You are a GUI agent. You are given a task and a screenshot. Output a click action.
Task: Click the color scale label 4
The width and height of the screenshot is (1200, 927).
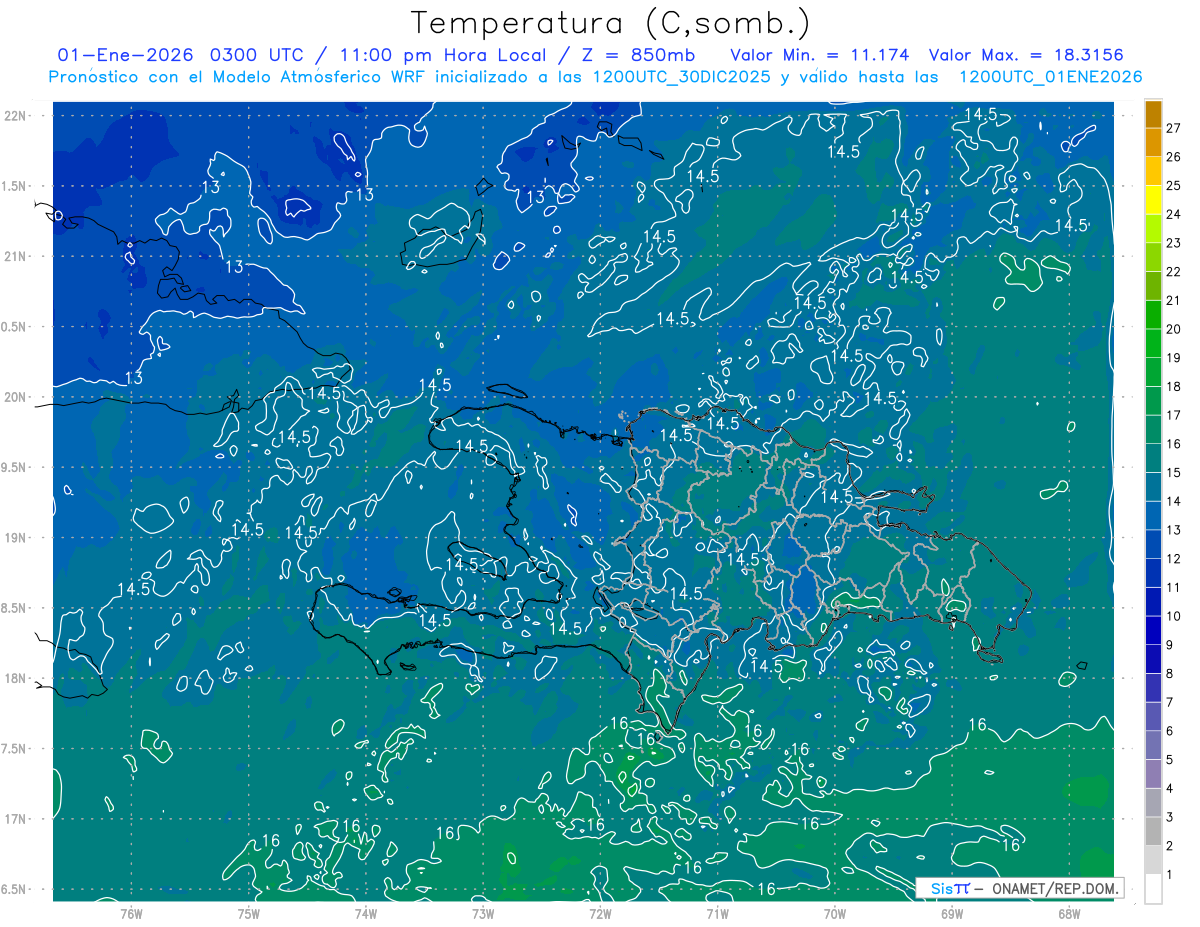point(1171,789)
